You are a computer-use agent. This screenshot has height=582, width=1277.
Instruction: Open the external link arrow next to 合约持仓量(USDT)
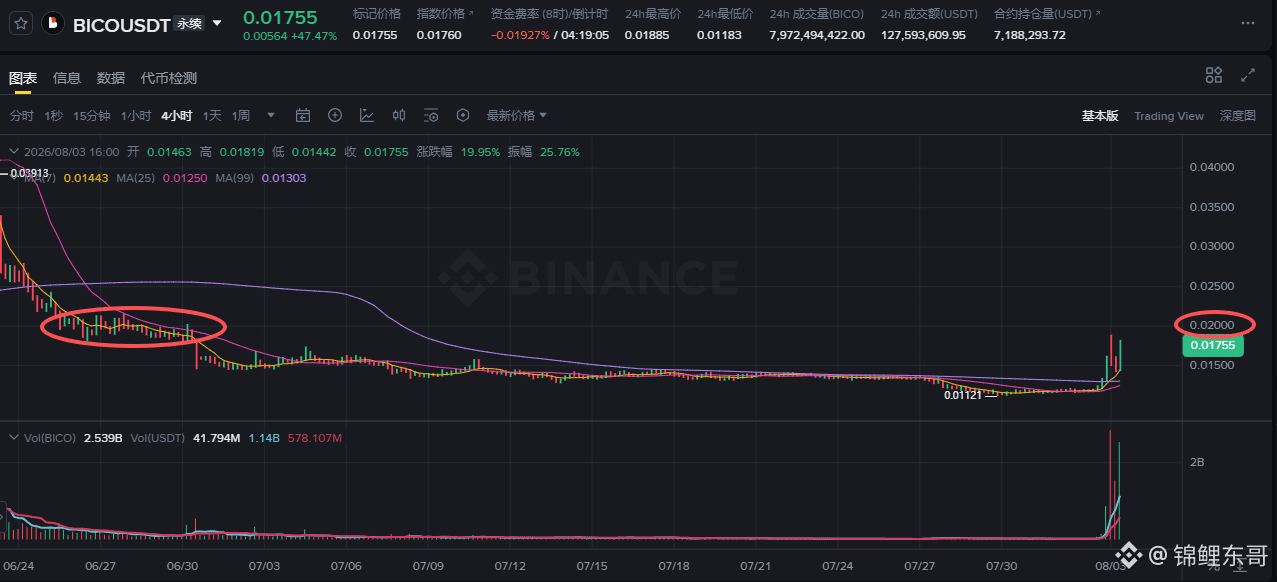pos(1098,14)
